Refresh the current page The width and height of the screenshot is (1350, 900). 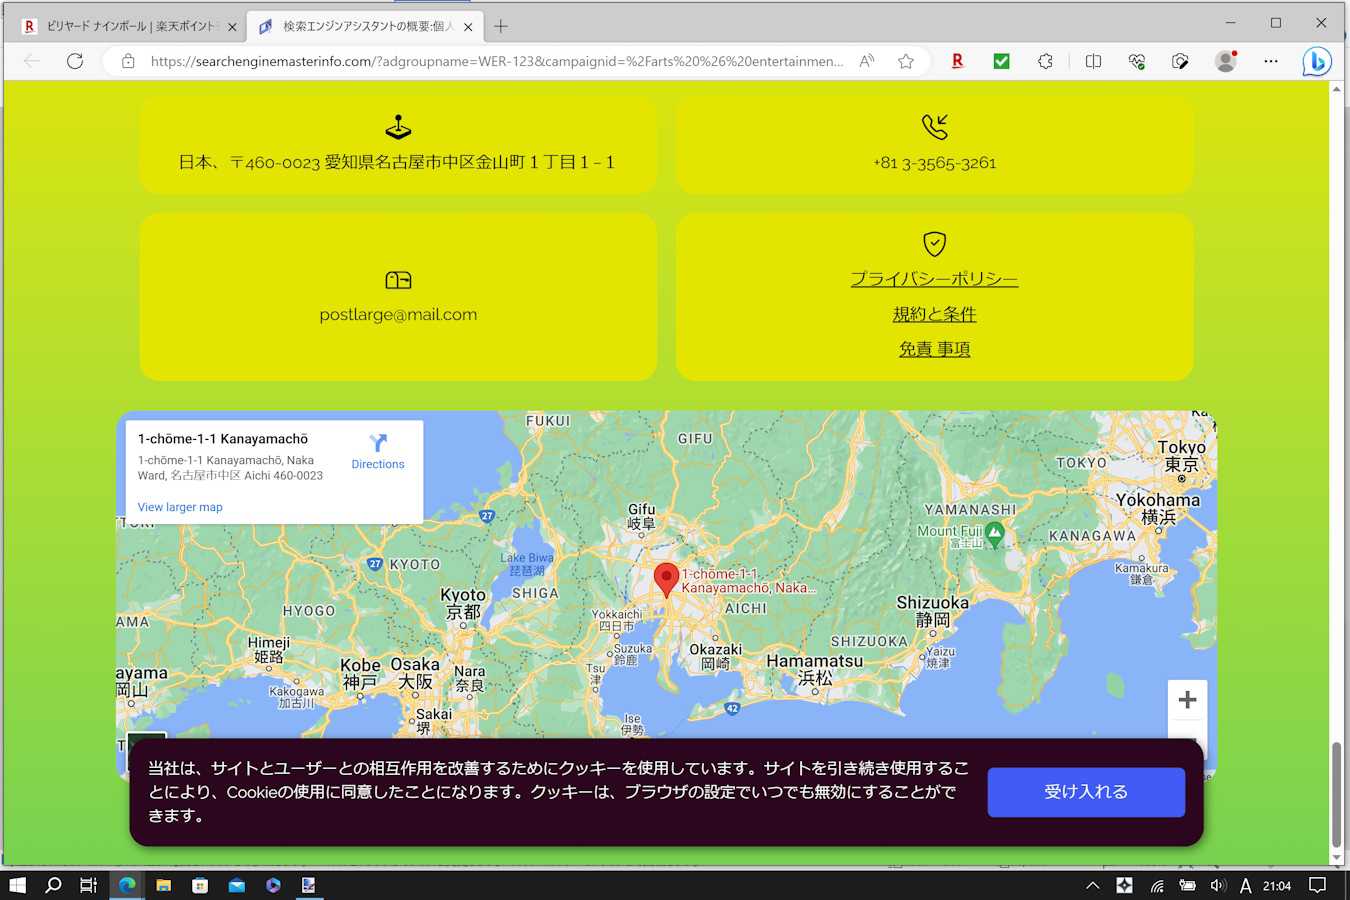[75, 61]
